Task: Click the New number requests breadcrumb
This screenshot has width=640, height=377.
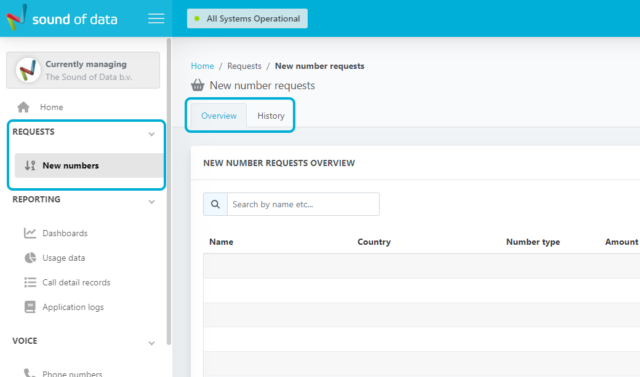Action: pyautogui.click(x=320, y=66)
